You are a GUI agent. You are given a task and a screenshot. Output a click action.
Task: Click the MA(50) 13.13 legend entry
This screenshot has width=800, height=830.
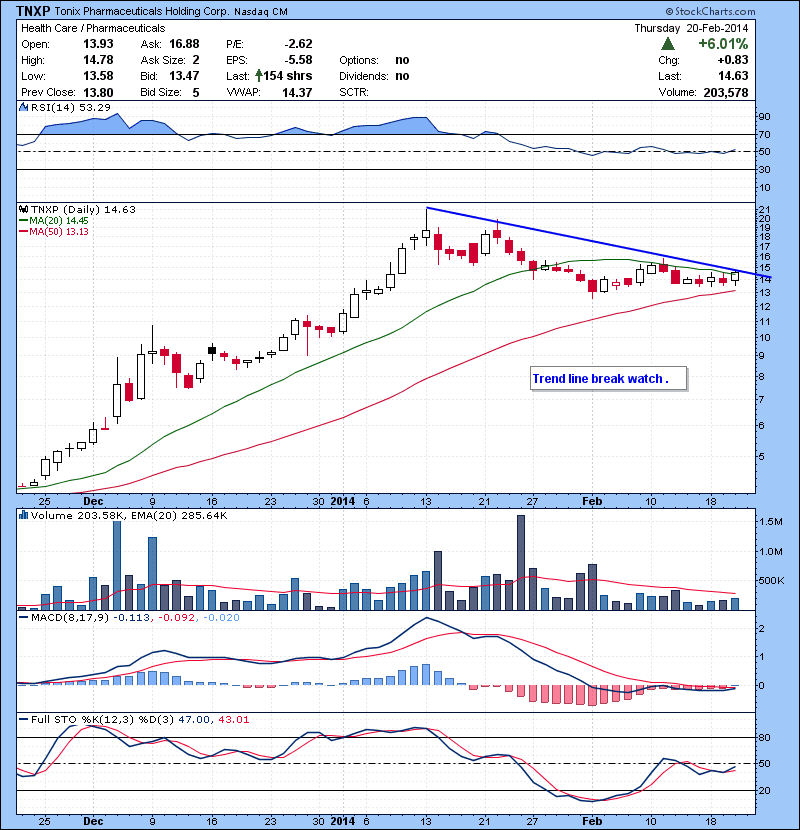click(x=54, y=232)
